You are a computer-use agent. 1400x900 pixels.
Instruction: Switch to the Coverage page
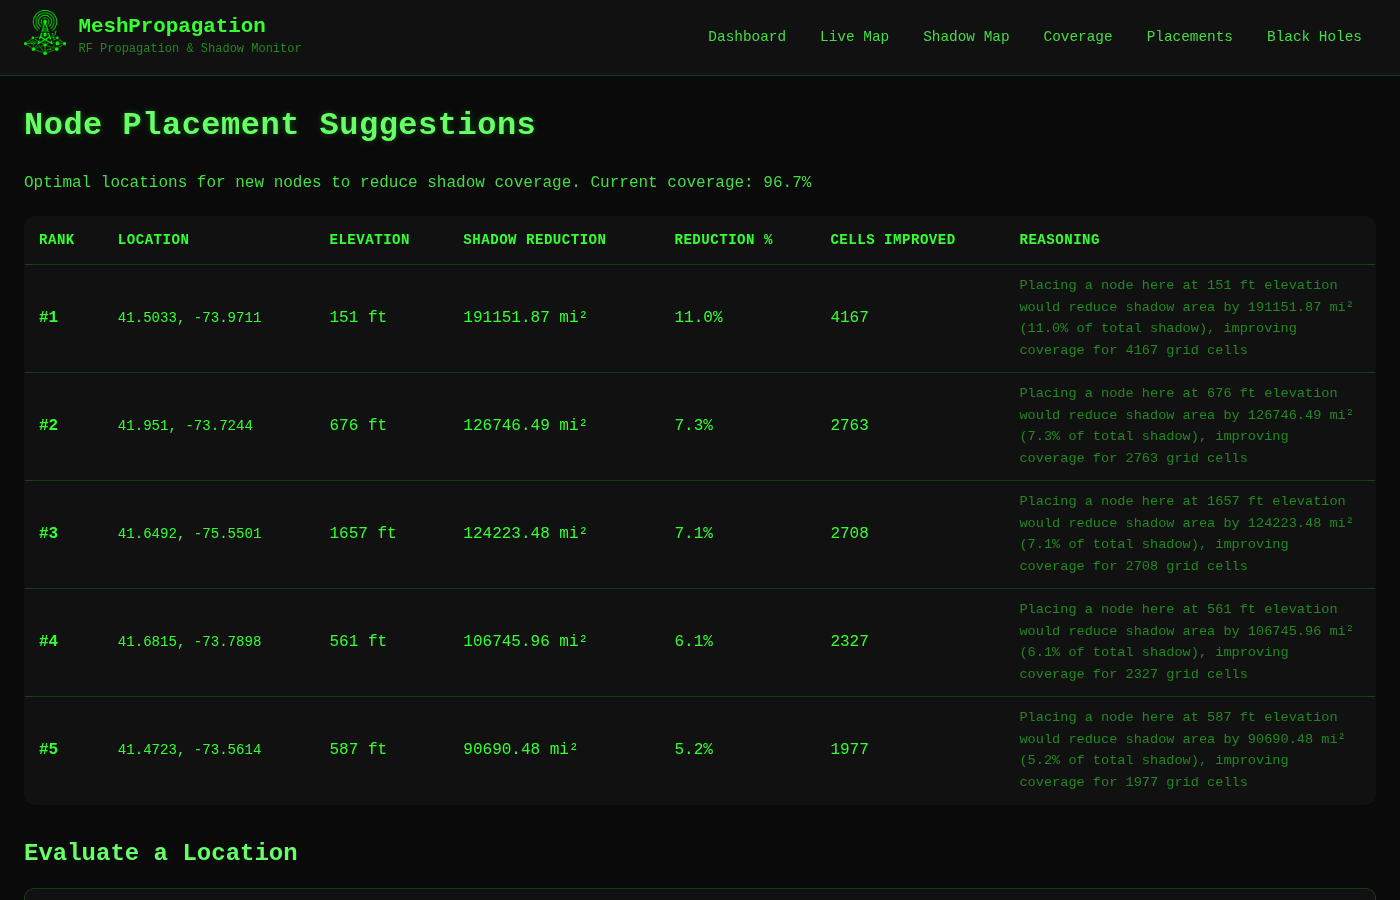1078,37
